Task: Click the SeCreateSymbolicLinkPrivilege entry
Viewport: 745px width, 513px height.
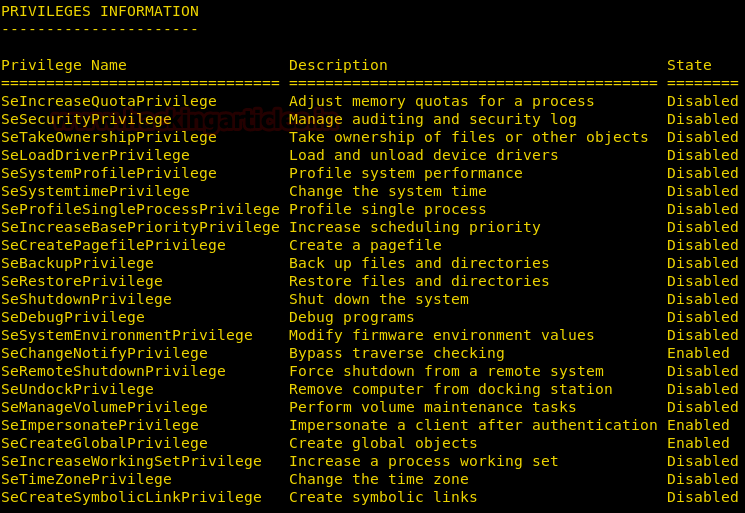Action: [131, 497]
